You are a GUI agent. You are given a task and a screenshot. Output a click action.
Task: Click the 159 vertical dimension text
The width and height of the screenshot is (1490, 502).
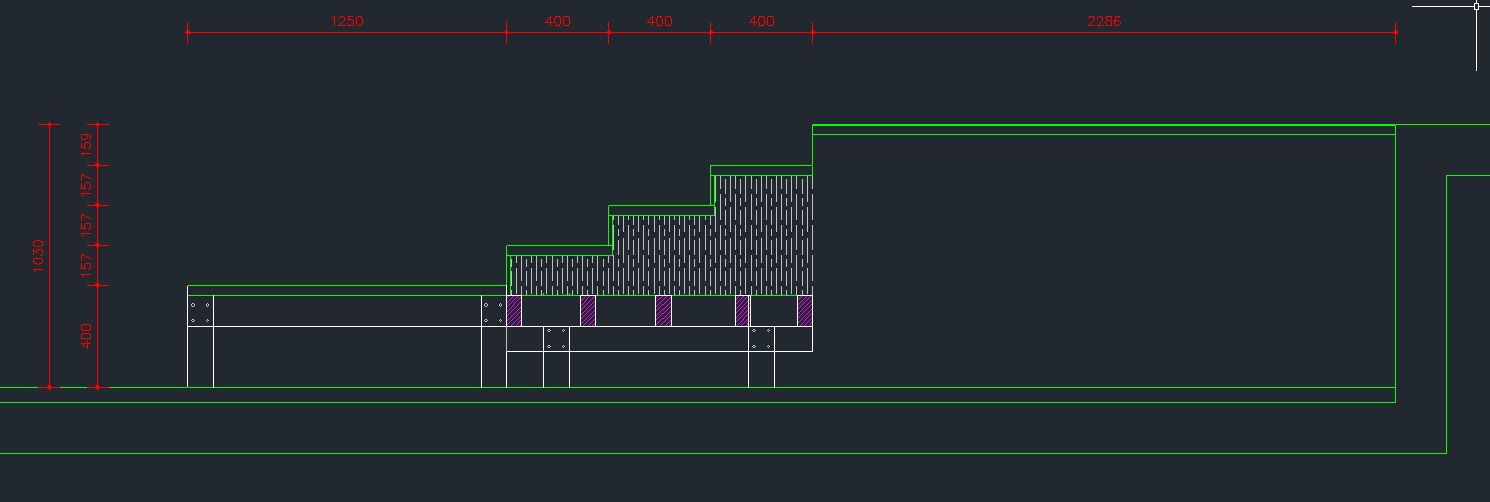[x=87, y=145]
